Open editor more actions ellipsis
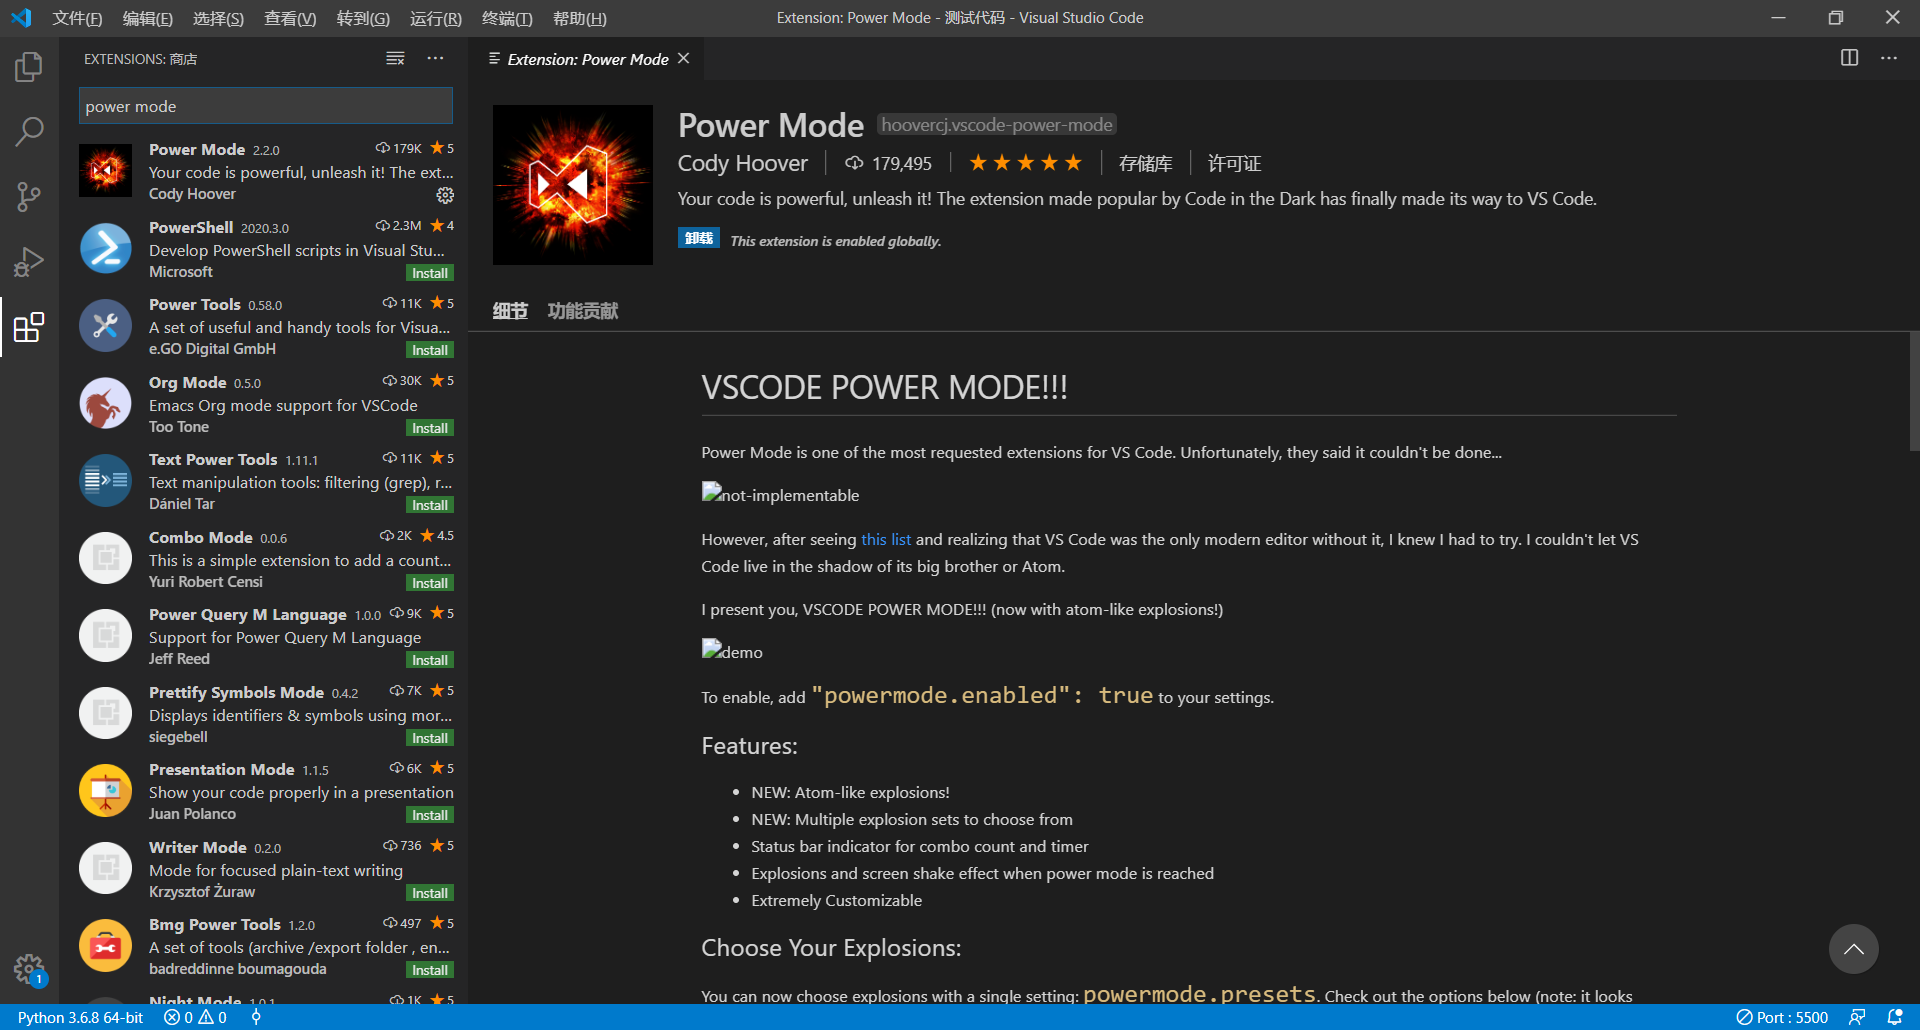The height and width of the screenshot is (1030, 1920). (x=1889, y=58)
